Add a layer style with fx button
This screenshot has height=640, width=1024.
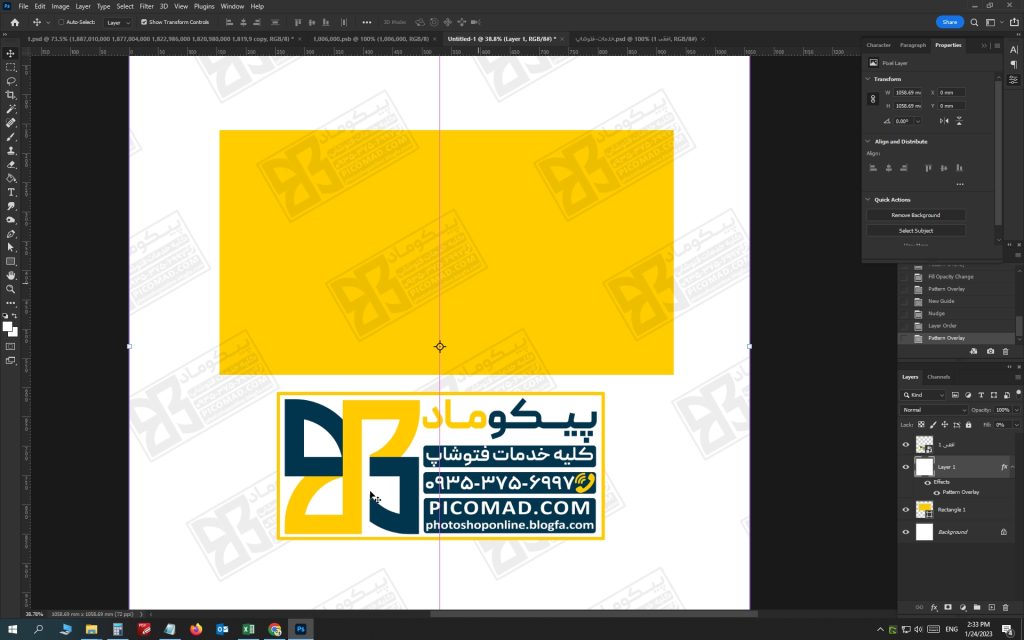click(934, 607)
